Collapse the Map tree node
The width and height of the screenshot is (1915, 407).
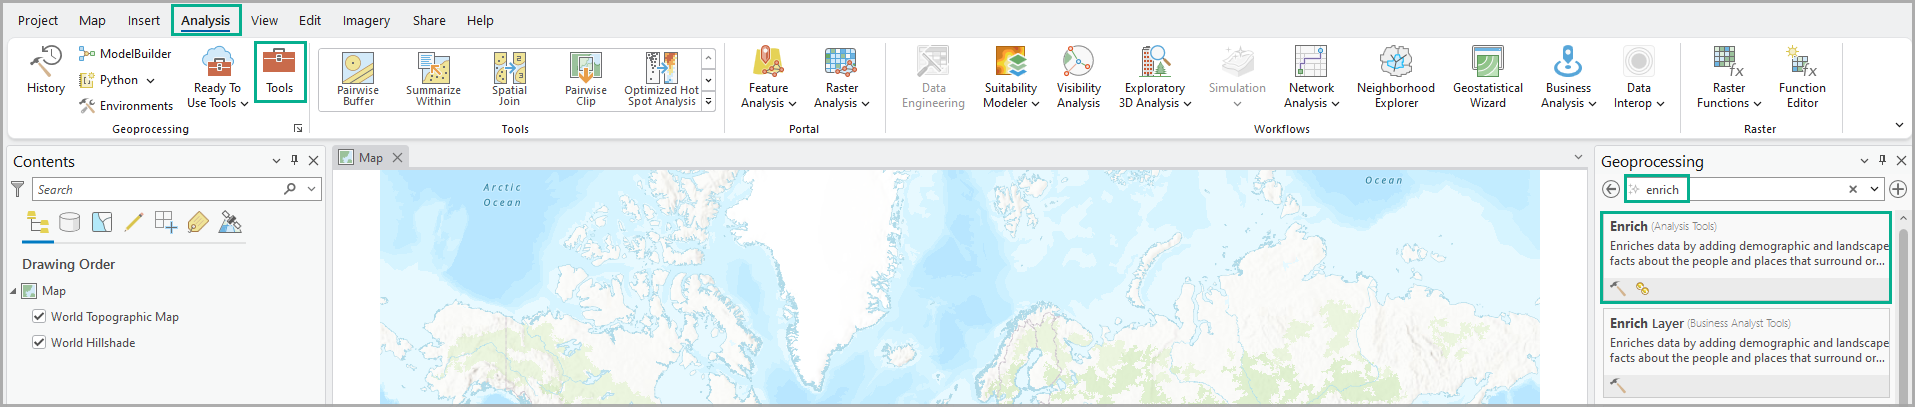coord(14,291)
